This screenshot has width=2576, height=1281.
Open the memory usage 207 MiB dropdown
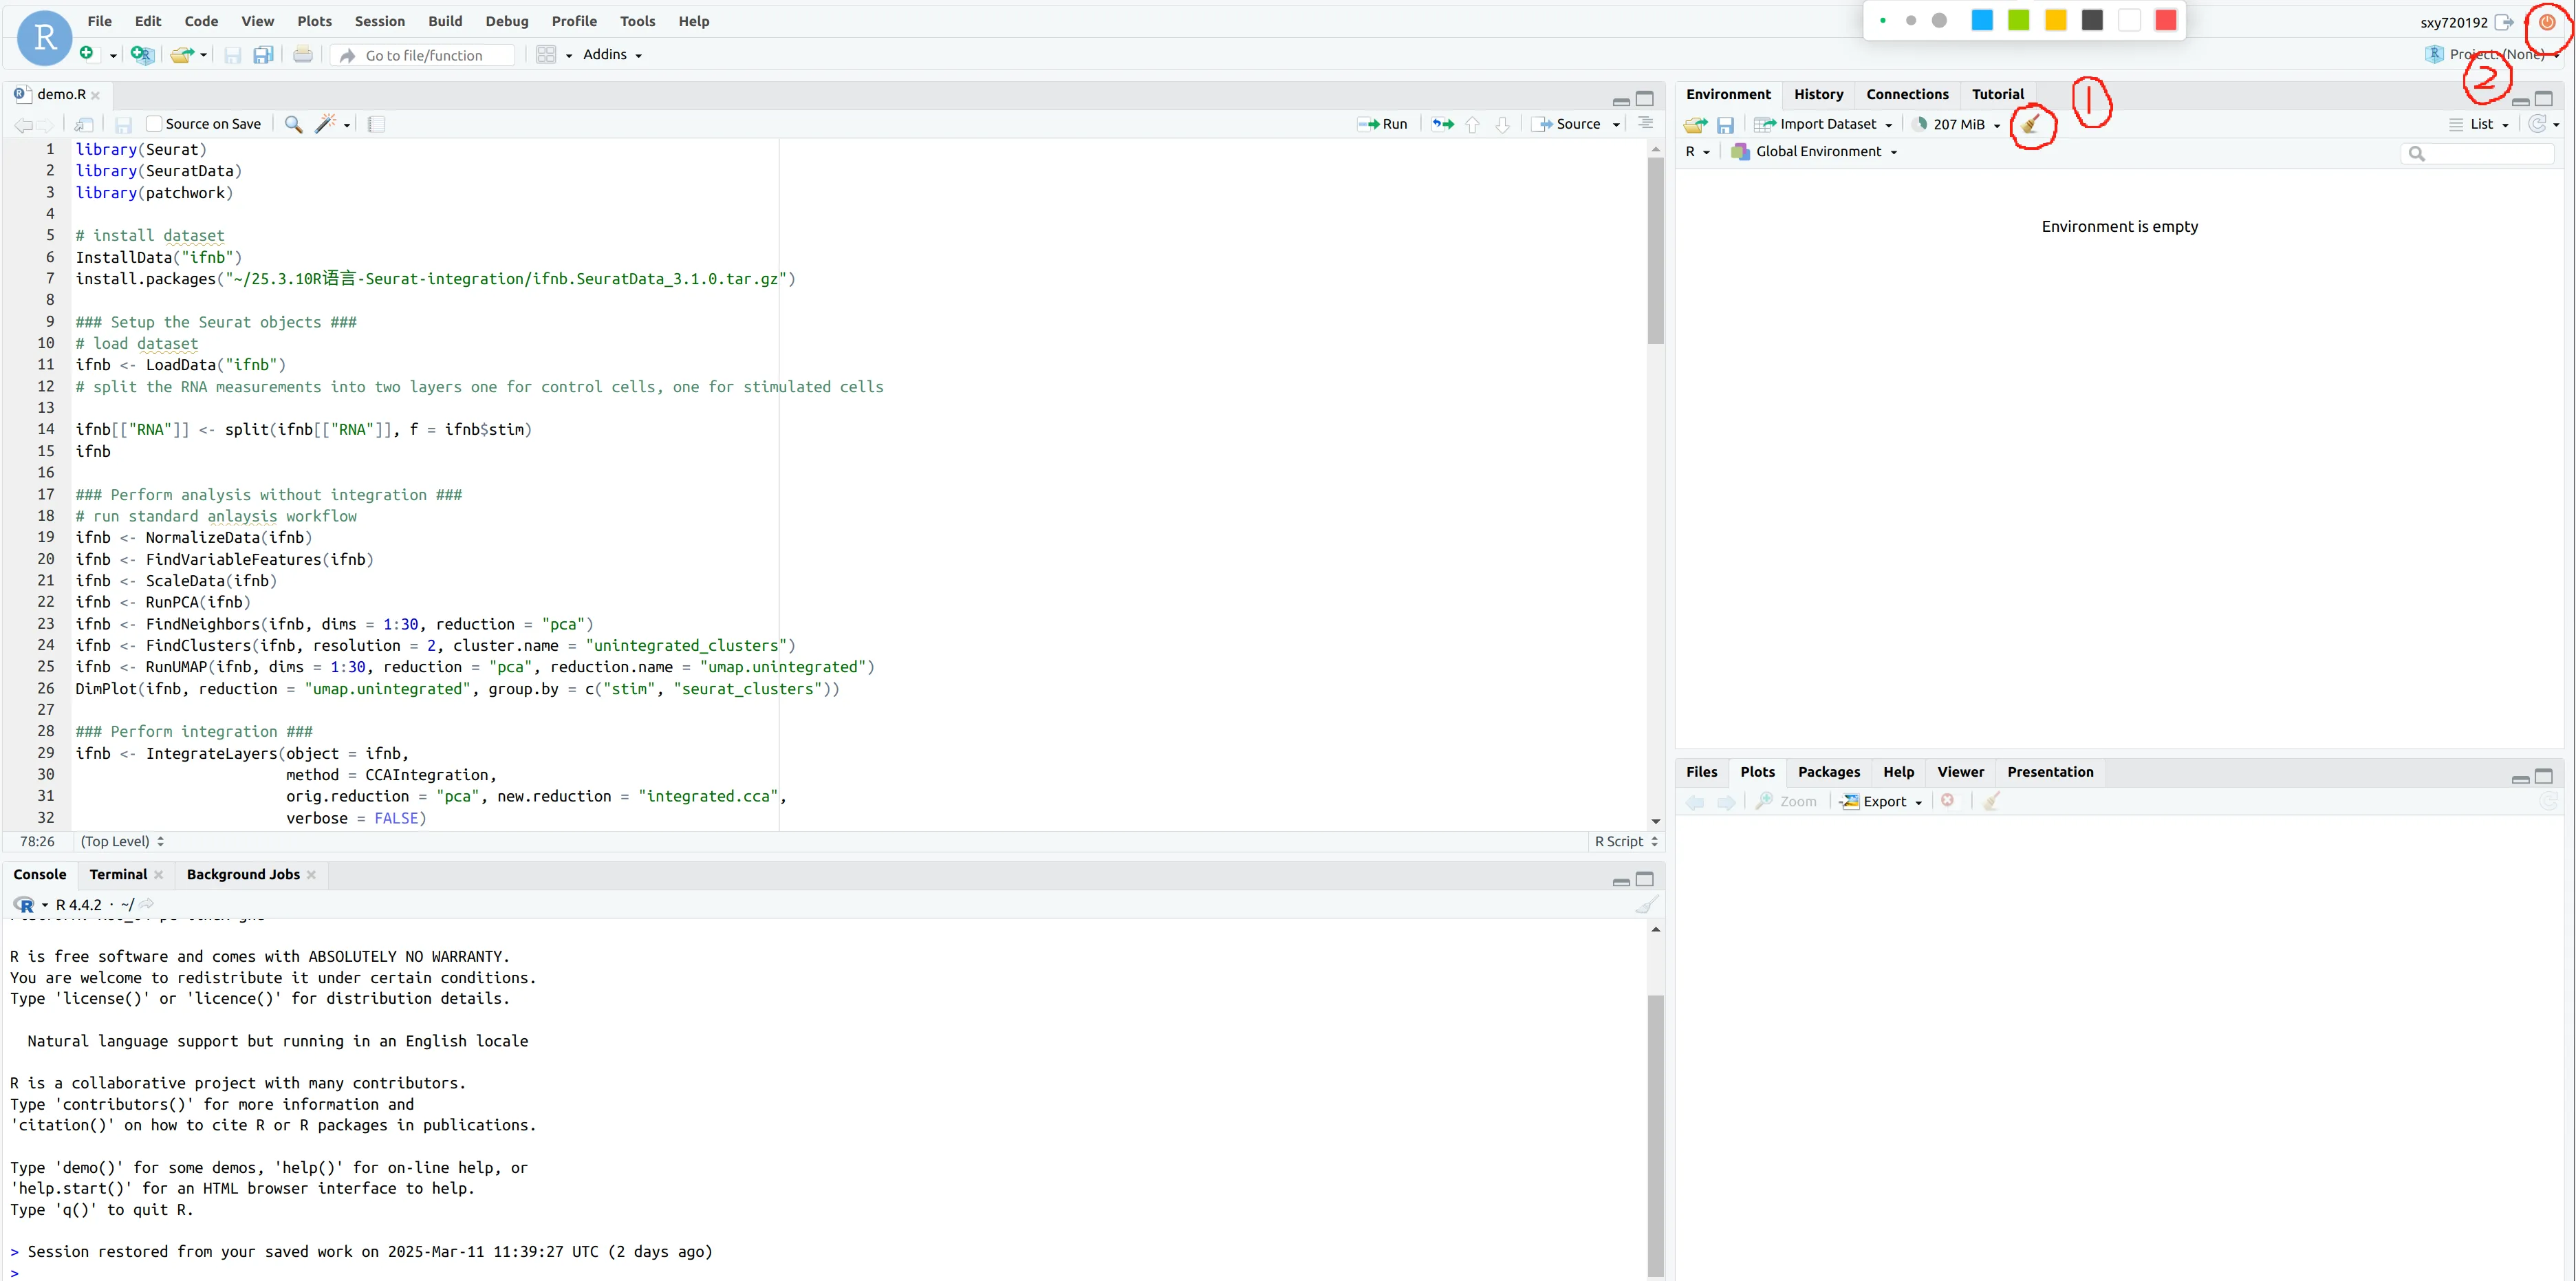coord(1958,124)
